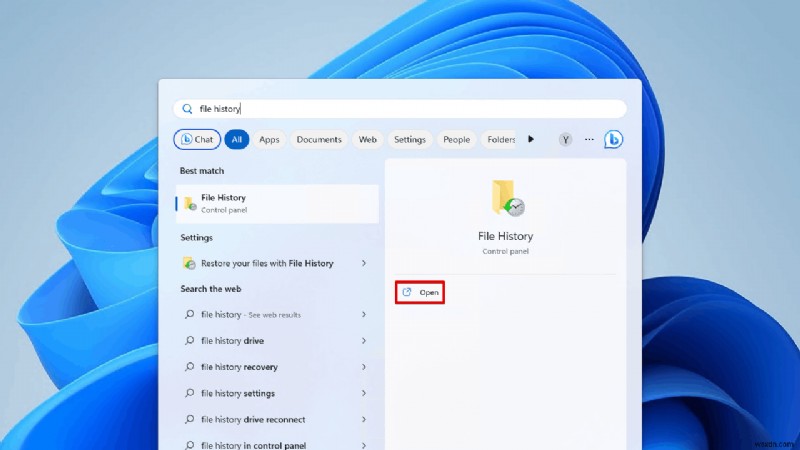Select file history recovery suggestion

pyautogui.click(x=276, y=367)
